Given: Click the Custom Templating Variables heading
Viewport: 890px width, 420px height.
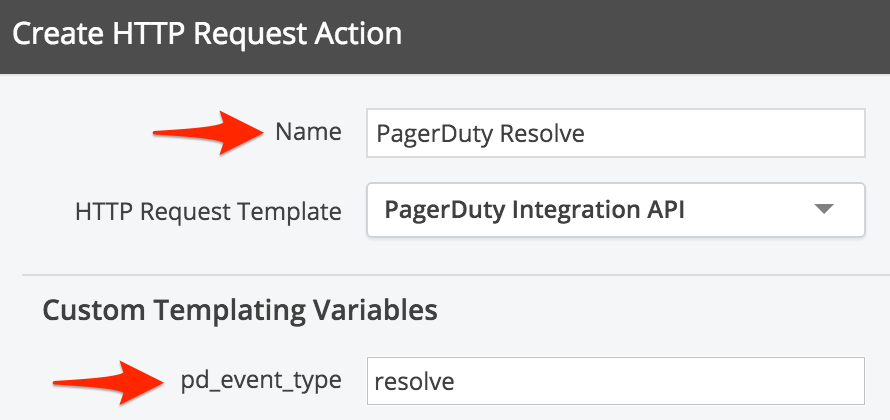Looking at the screenshot, I should pos(240,310).
